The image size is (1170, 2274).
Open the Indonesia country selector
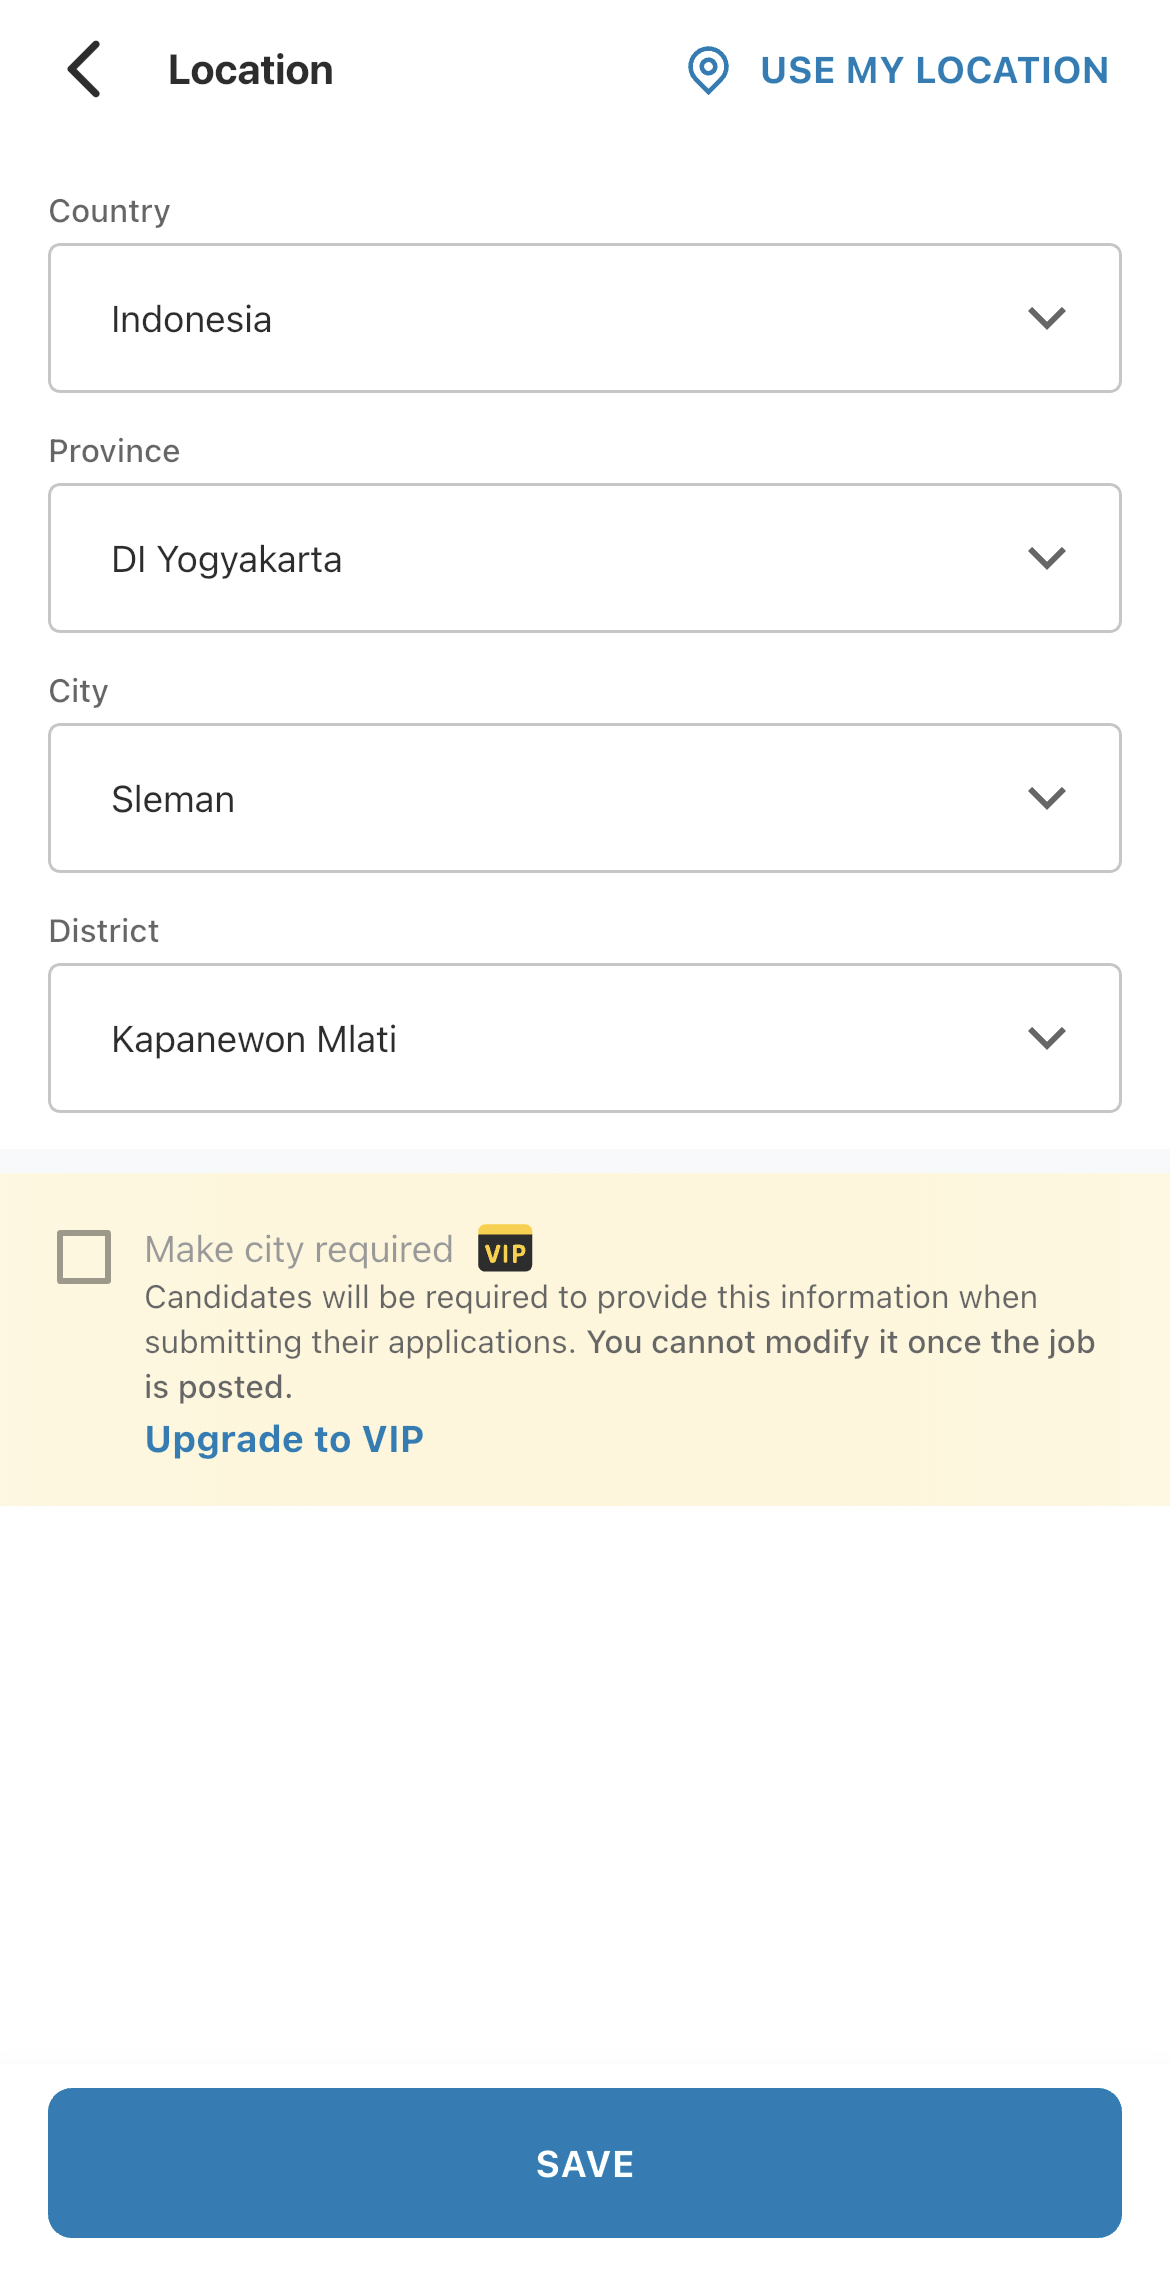585,318
